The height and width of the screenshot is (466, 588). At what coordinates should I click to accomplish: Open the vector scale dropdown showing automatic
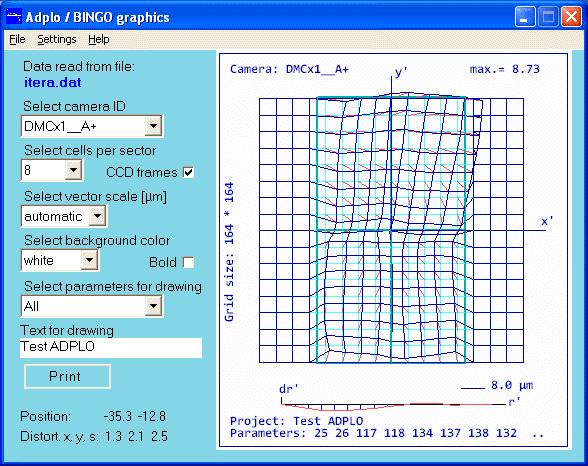click(x=98, y=216)
